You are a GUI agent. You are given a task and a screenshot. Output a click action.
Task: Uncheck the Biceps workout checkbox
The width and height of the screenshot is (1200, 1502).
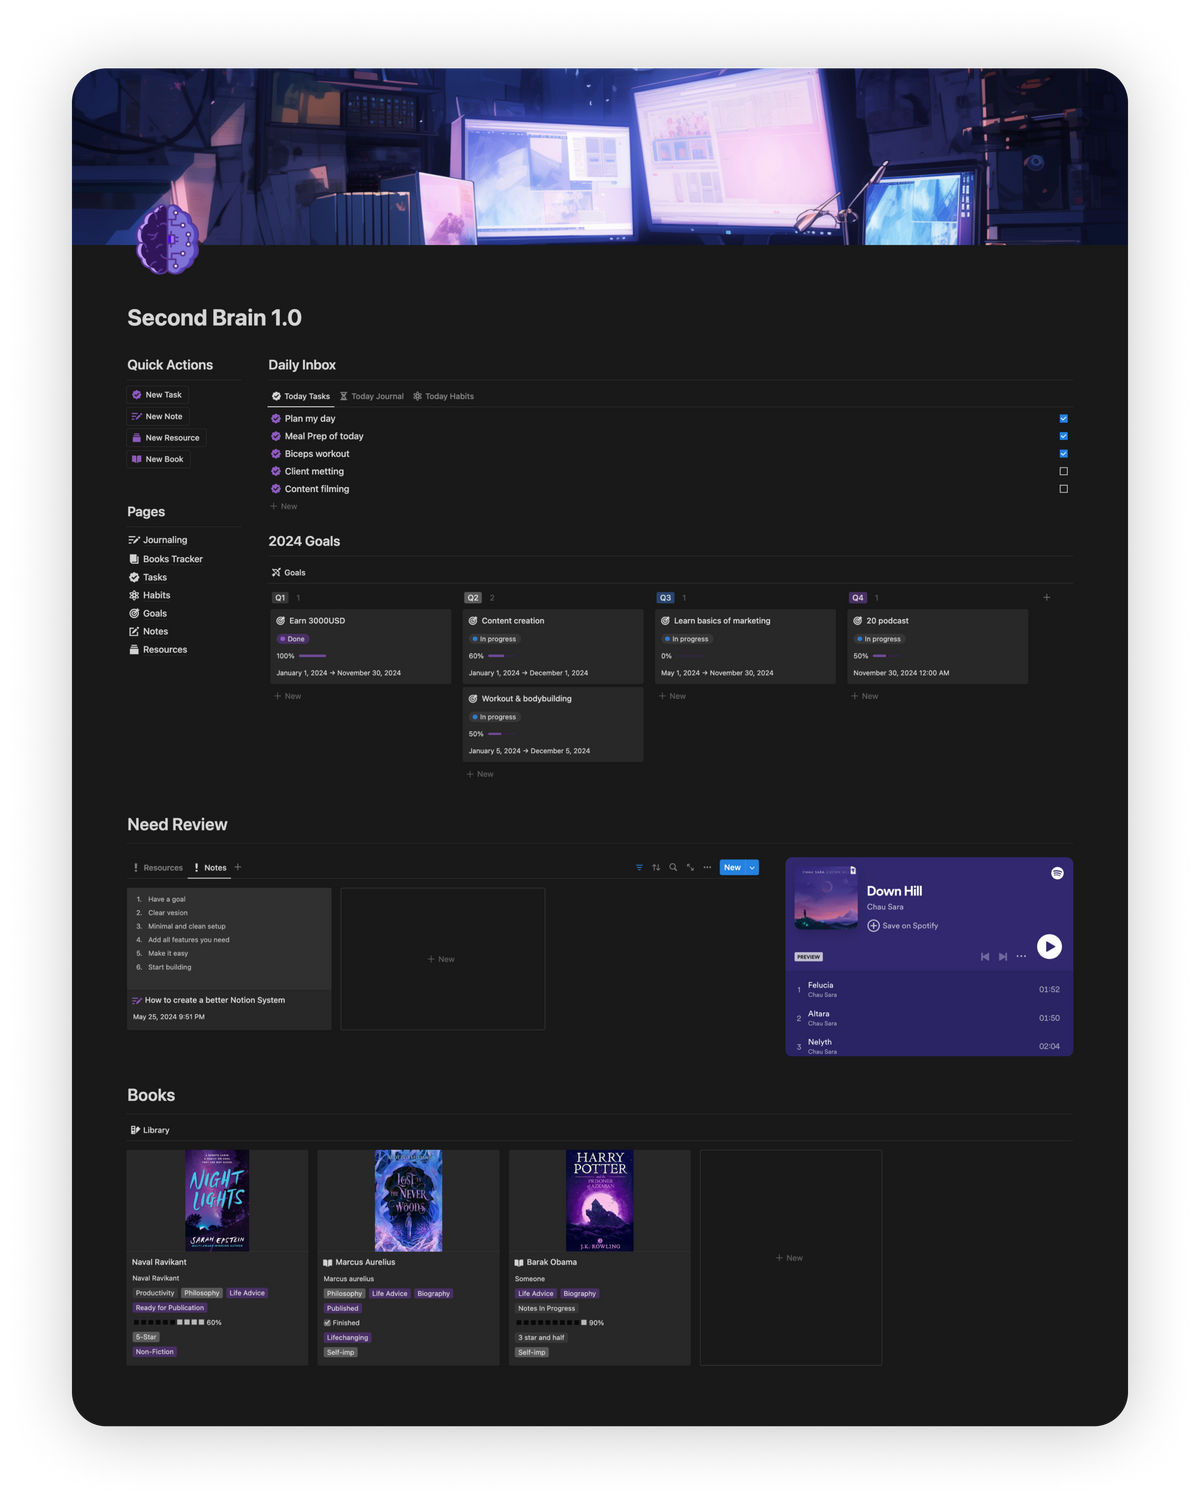click(x=1063, y=454)
